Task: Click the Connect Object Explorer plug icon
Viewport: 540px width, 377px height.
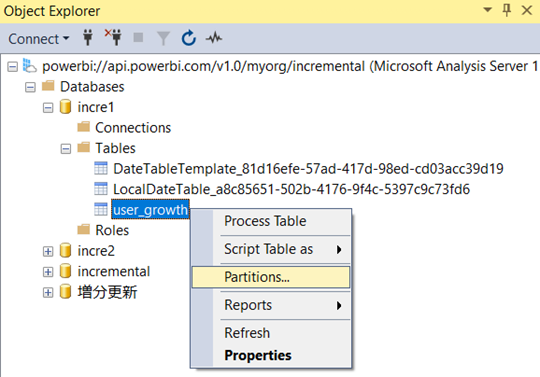Action: [88, 38]
